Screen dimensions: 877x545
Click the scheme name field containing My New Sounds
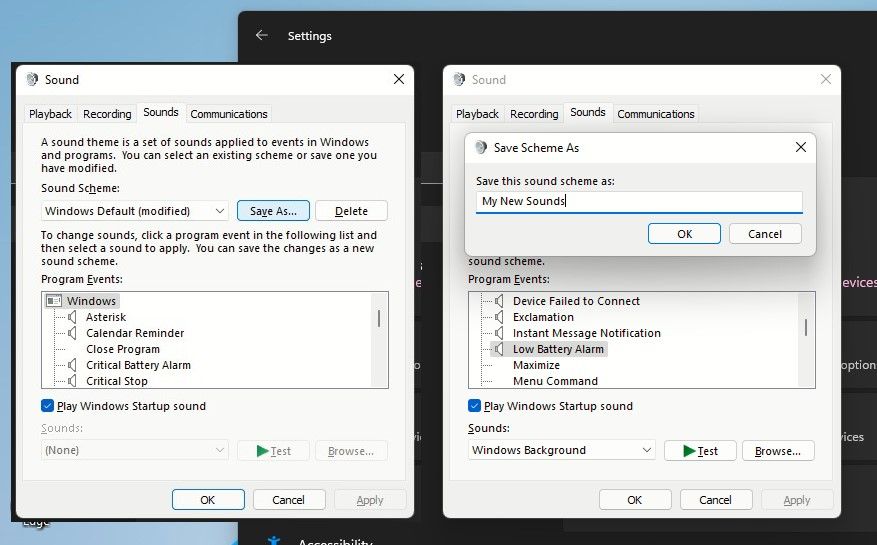(639, 201)
